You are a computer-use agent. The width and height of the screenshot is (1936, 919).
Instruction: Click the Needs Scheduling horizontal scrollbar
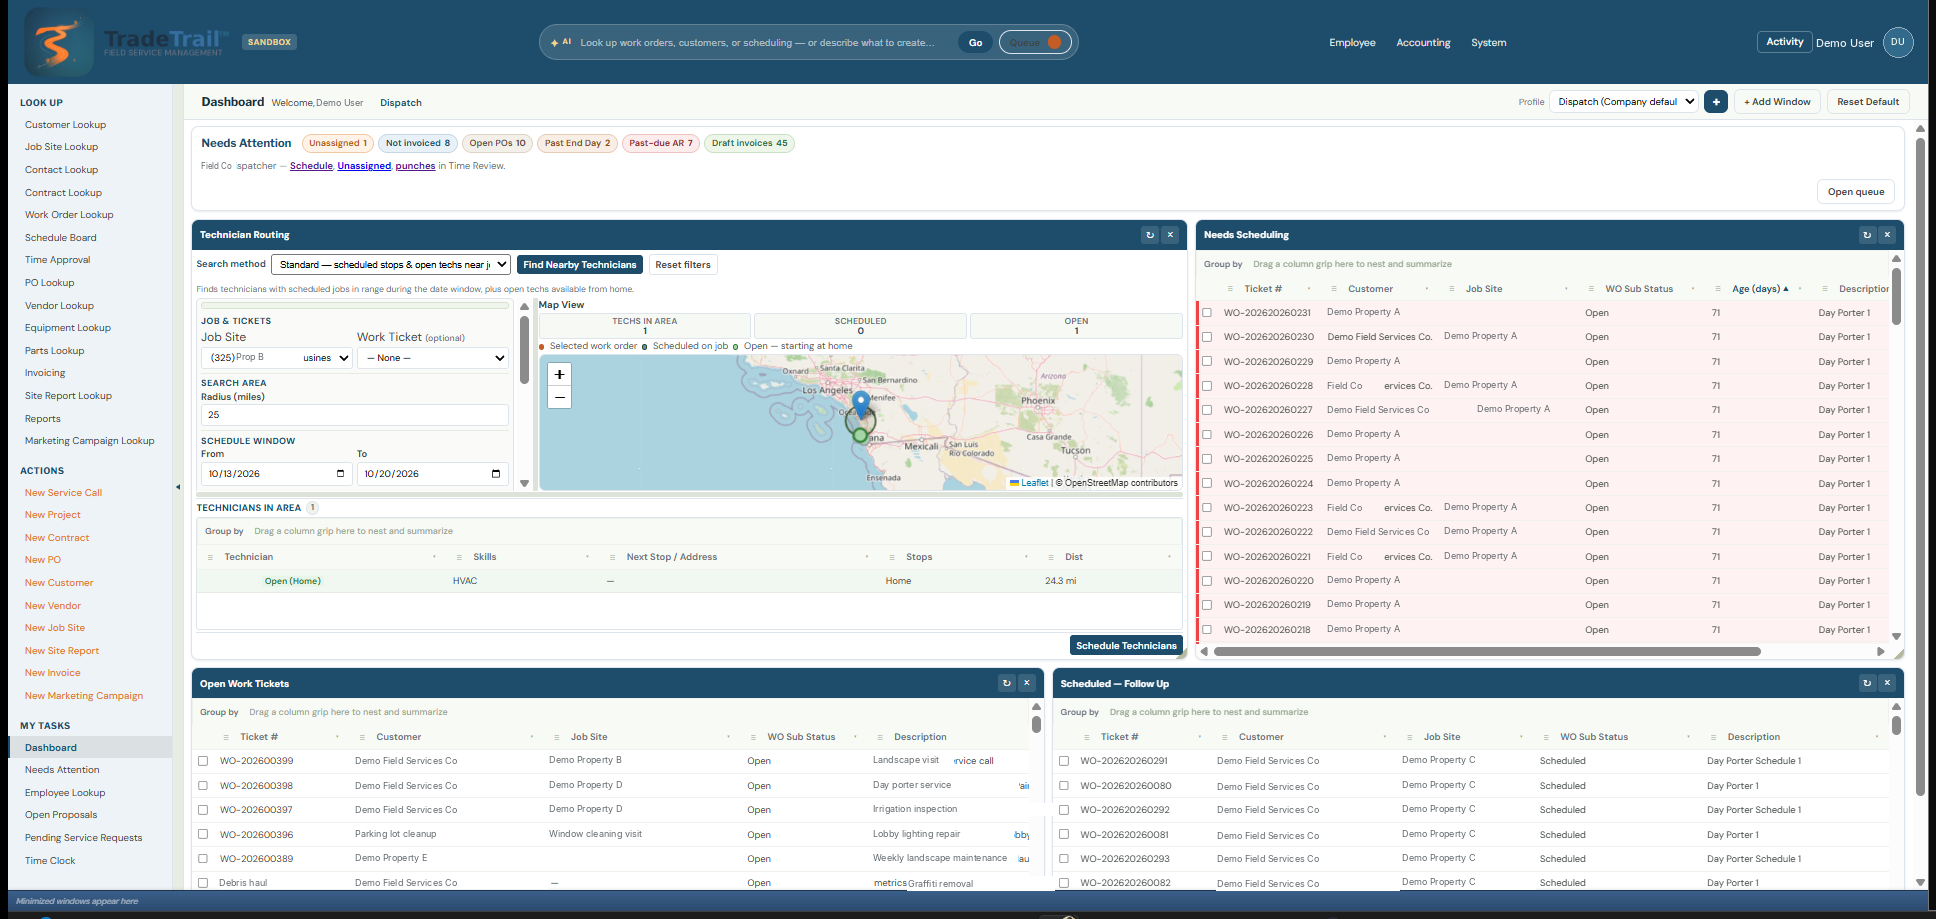(1487, 651)
